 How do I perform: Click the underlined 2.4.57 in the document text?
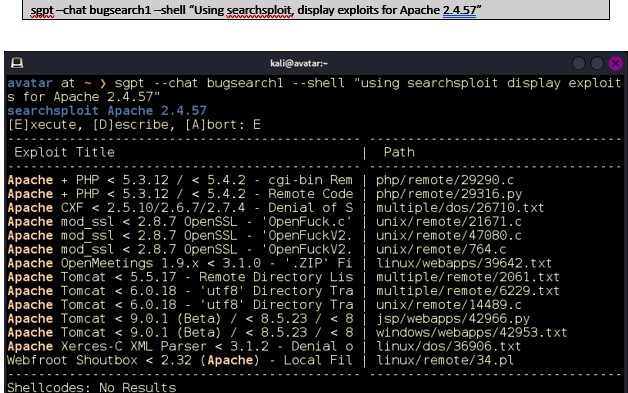point(459,10)
